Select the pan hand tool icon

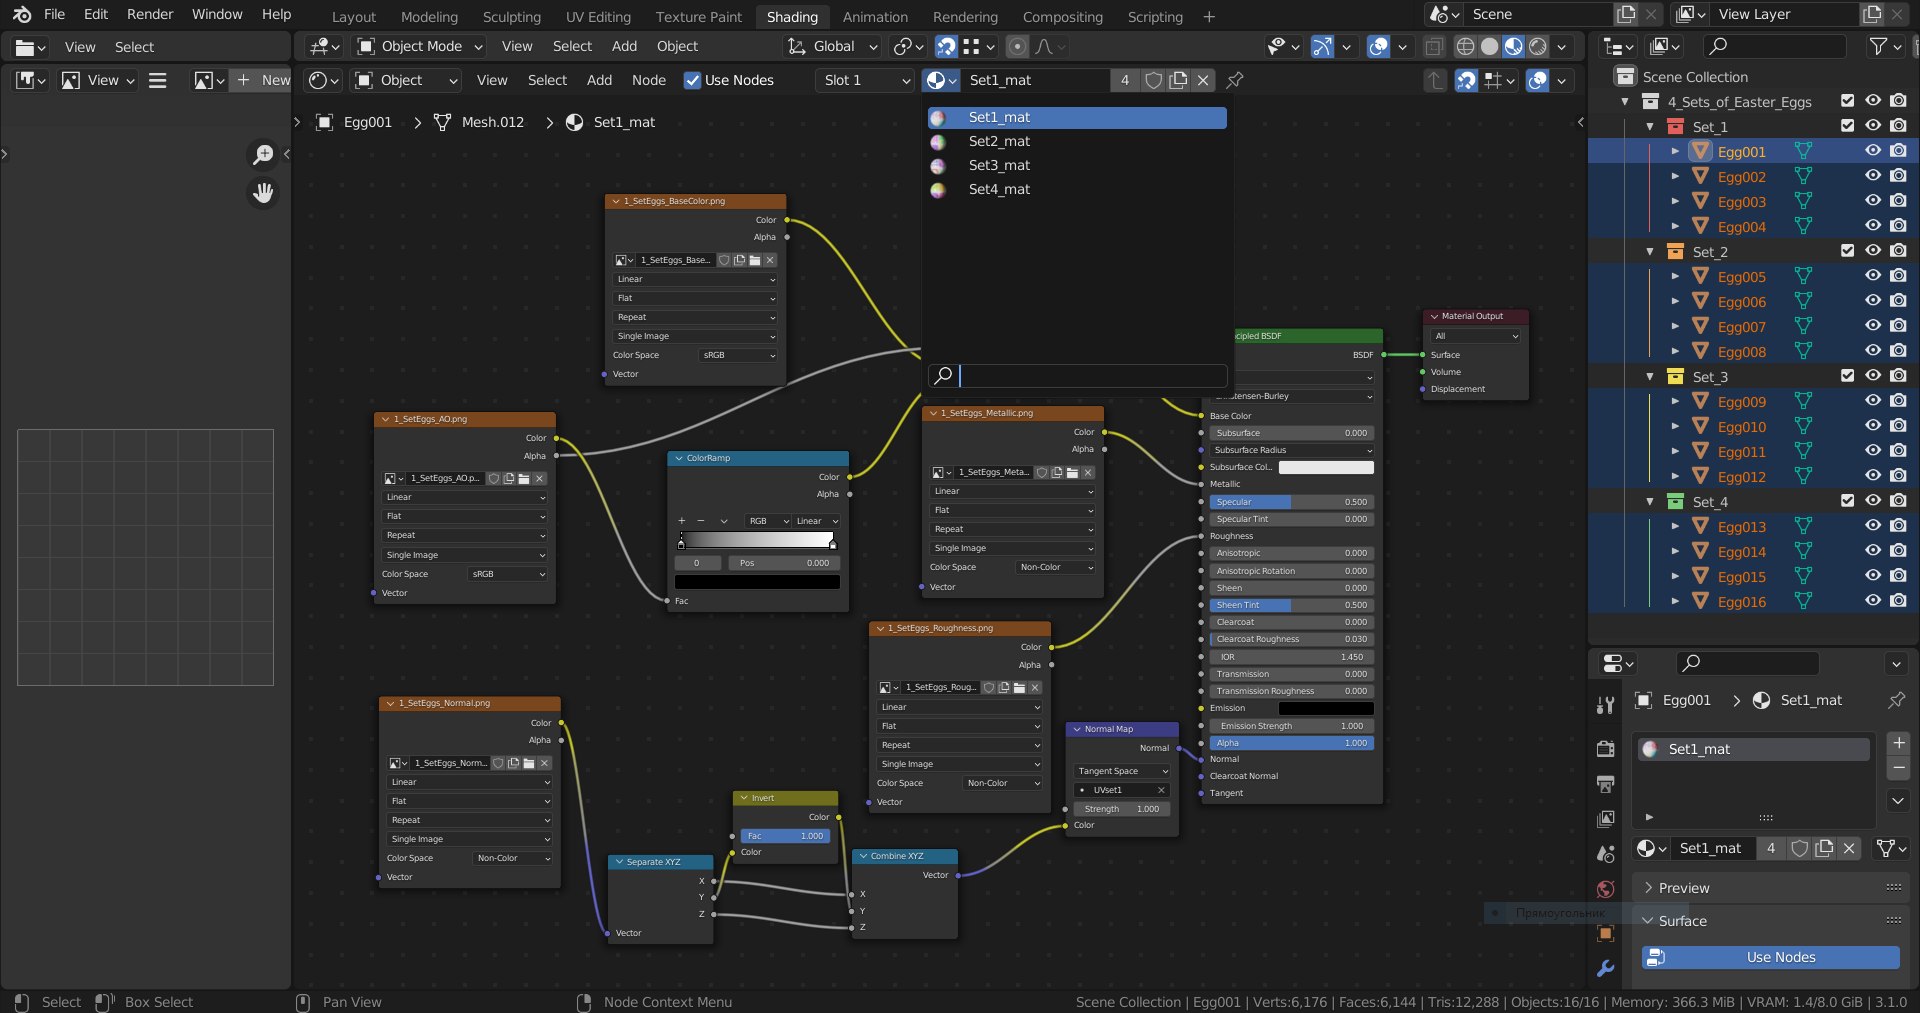pos(263,193)
